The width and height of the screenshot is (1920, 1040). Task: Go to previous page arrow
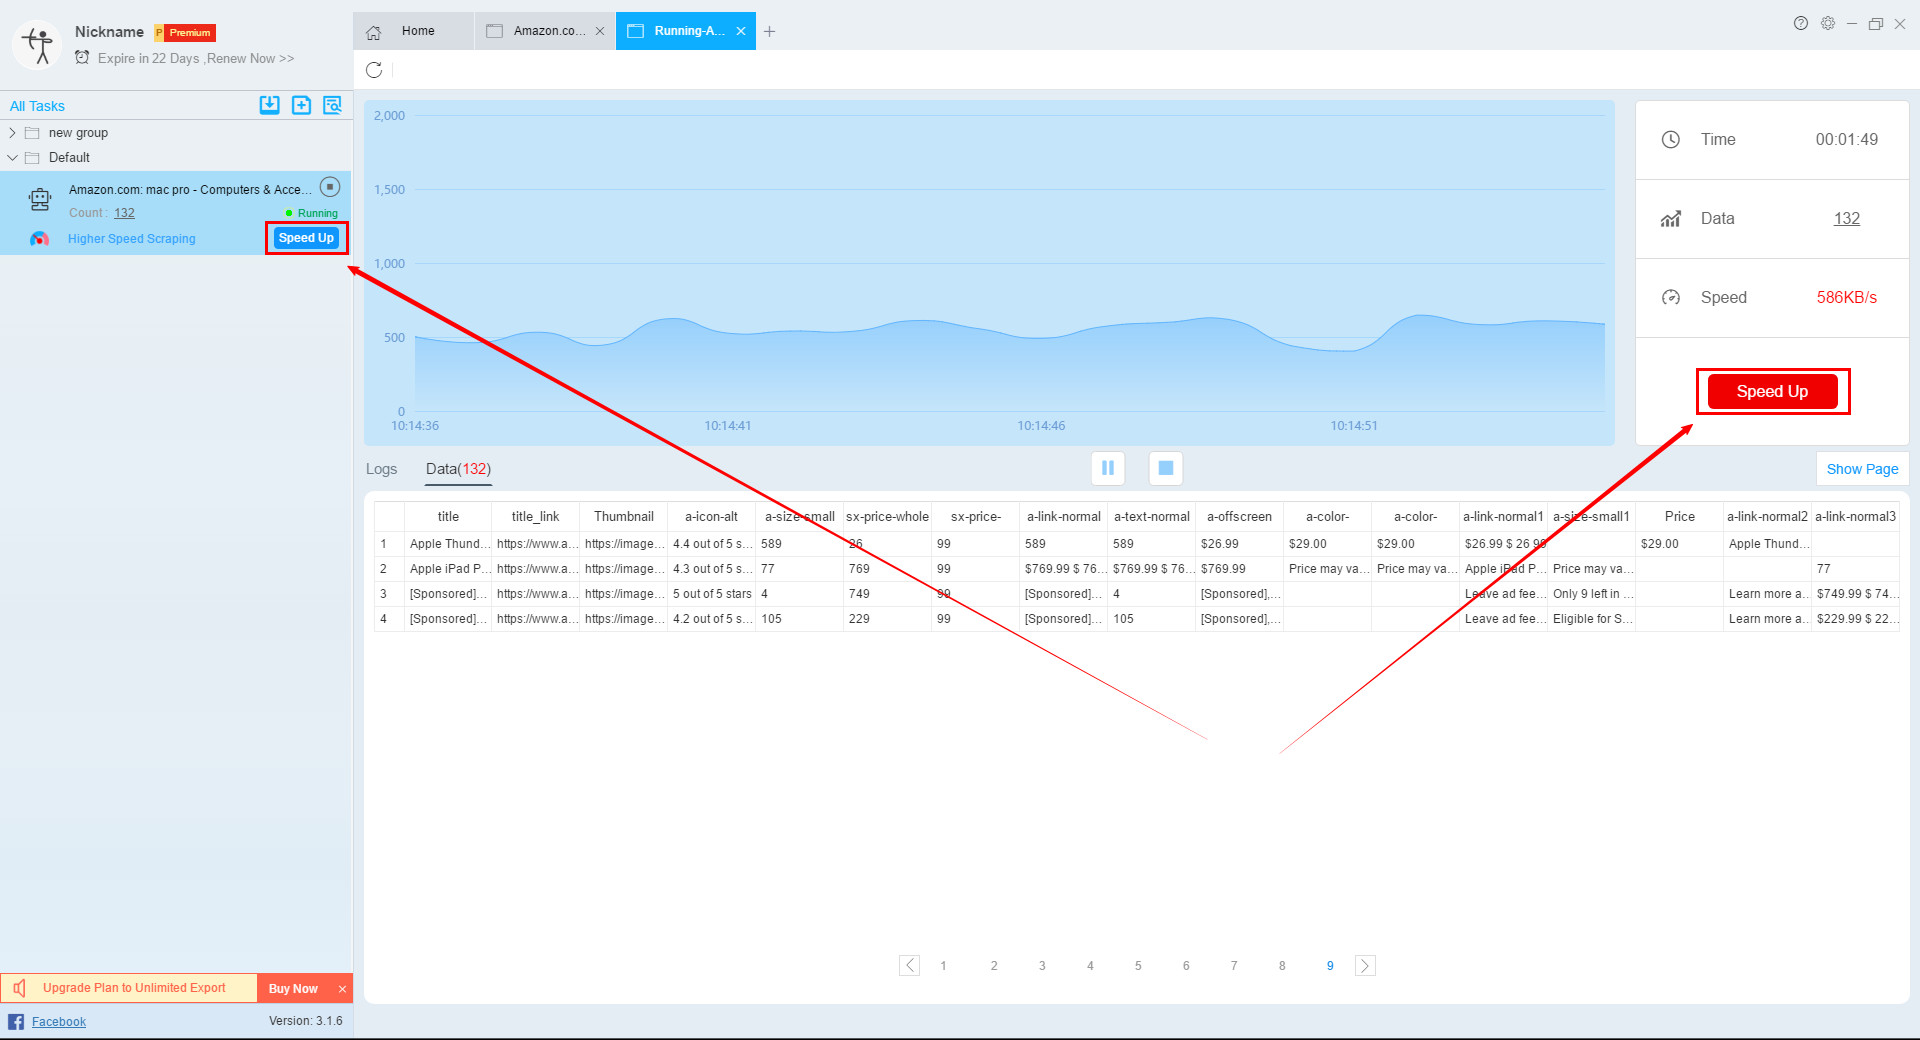909,965
